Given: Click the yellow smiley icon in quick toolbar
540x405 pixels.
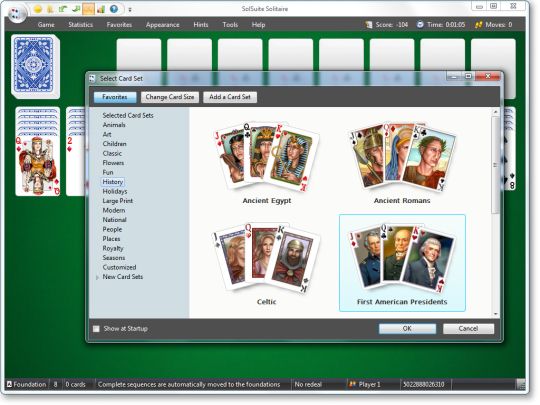Looking at the screenshot, I should click(38, 9).
